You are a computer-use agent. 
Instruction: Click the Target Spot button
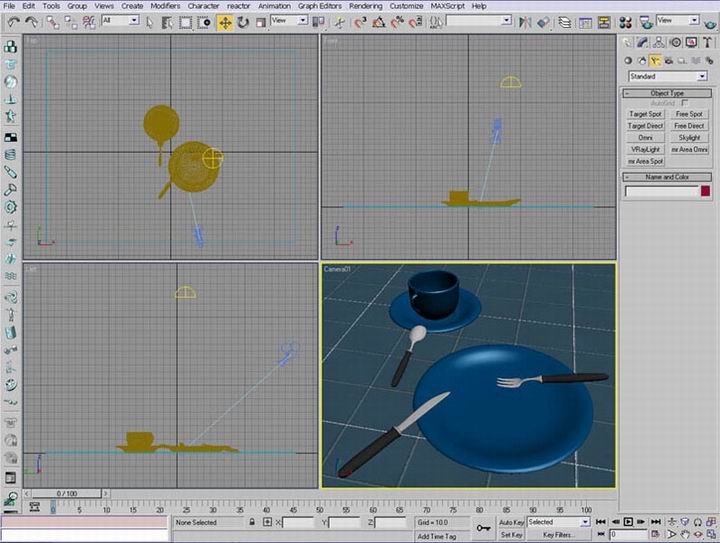click(645, 114)
